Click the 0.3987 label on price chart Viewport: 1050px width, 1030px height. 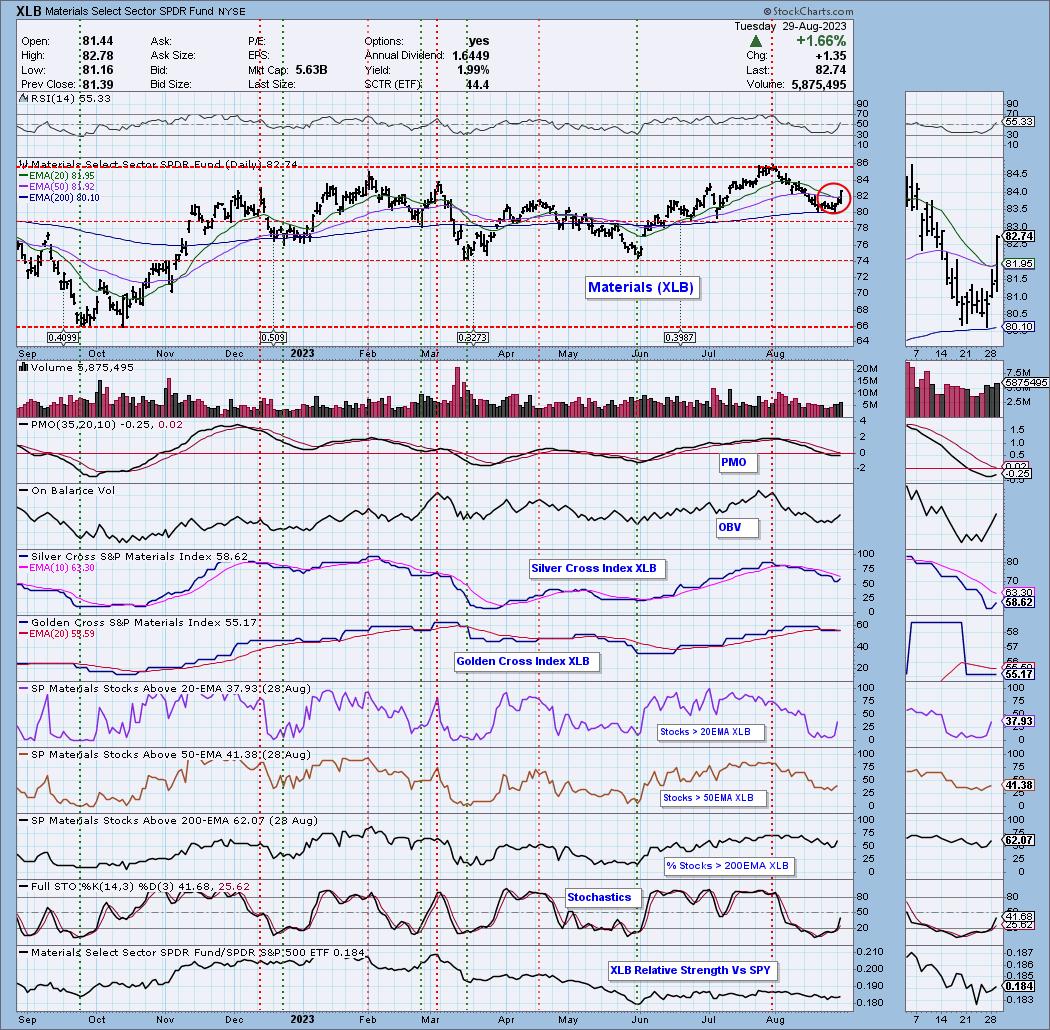[x=679, y=338]
